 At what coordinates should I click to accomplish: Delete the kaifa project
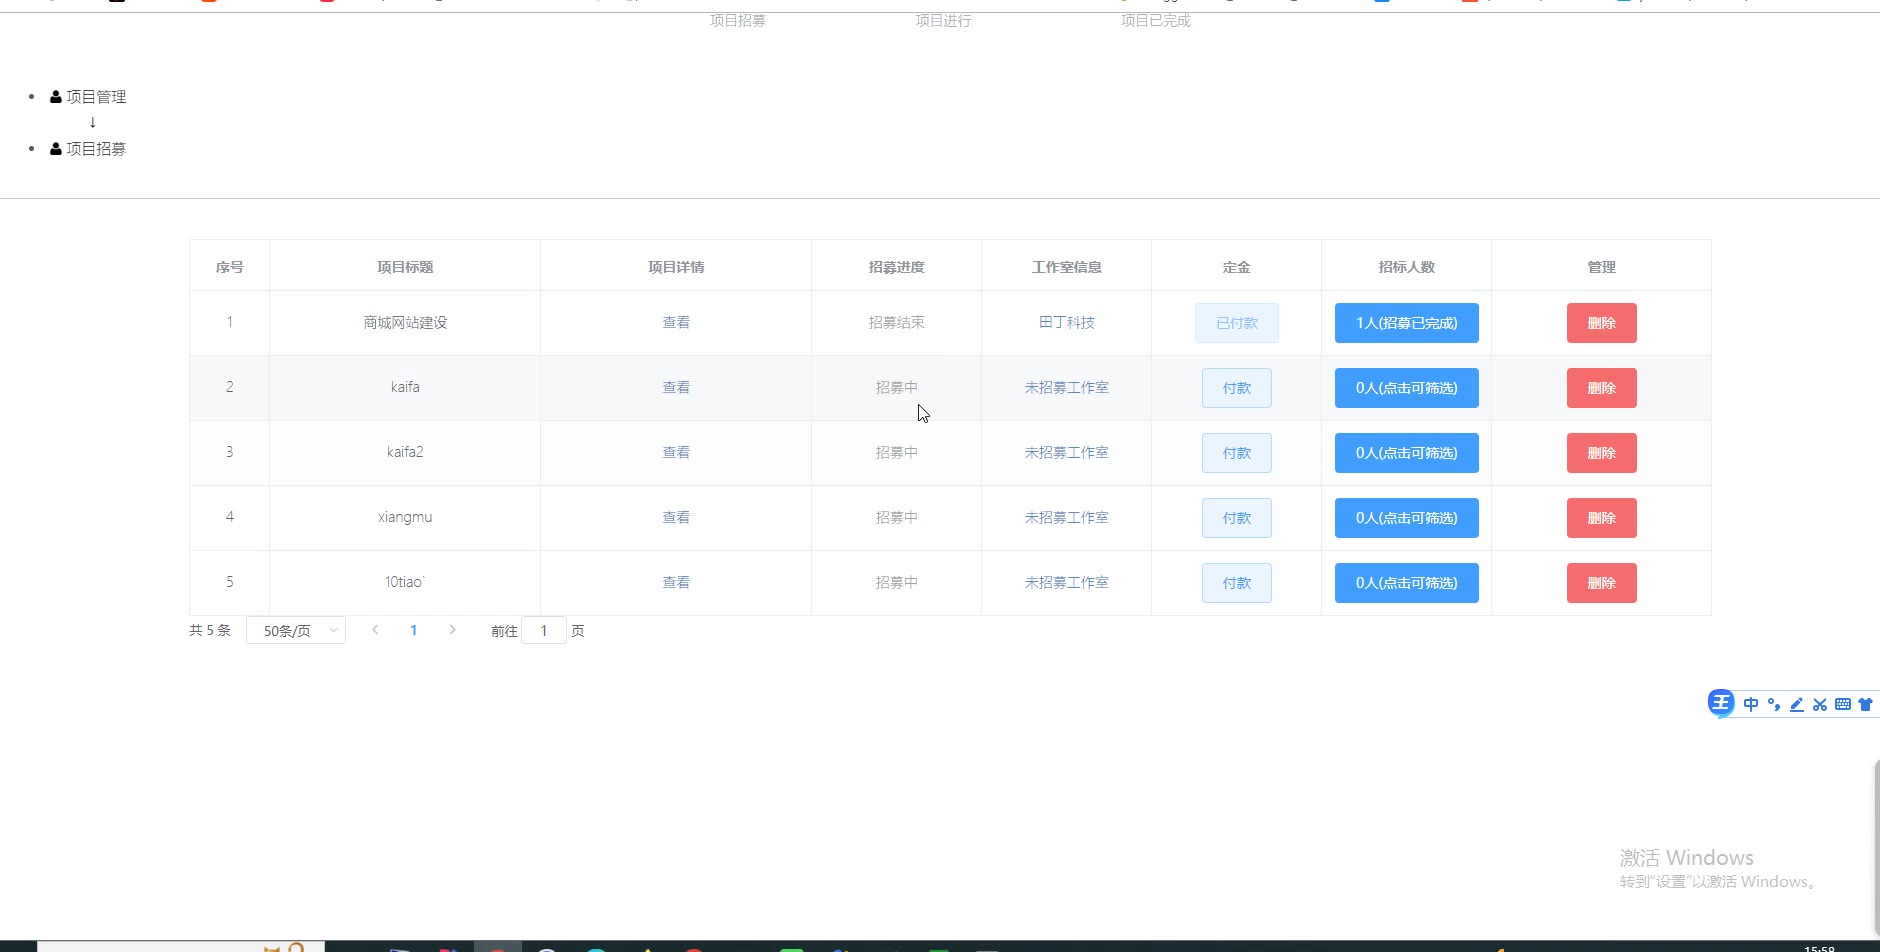[x=1602, y=388]
